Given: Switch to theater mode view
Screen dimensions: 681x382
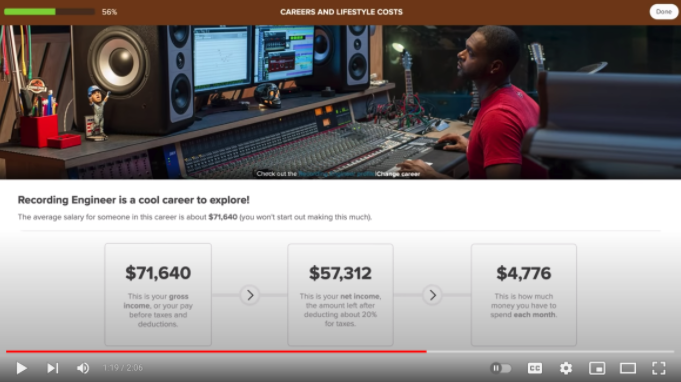Looking at the screenshot, I should [628, 368].
